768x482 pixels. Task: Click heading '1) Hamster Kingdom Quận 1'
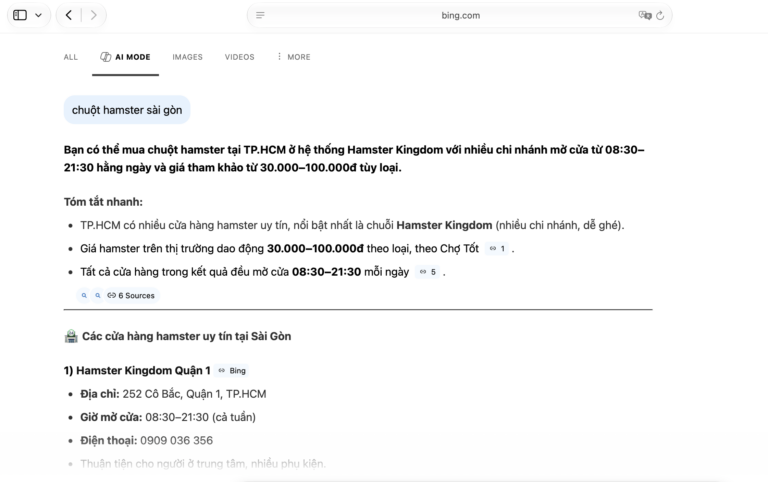pos(137,370)
